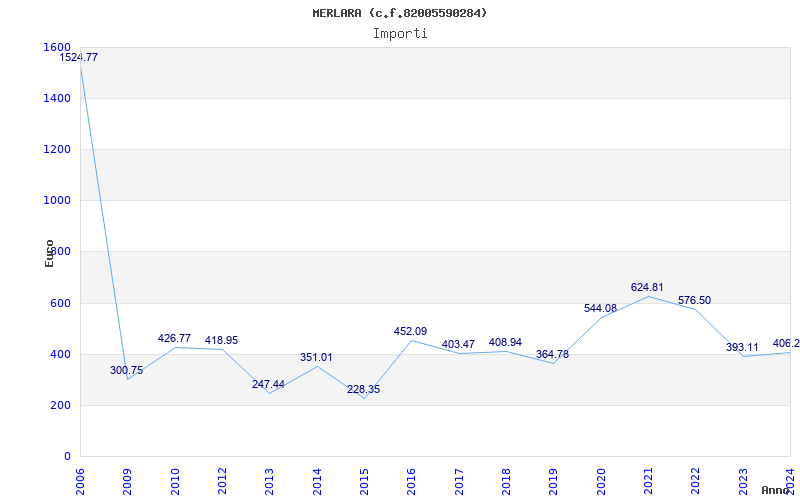Select the data label 576.50
The height and width of the screenshot is (500, 800).
[694, 300]
